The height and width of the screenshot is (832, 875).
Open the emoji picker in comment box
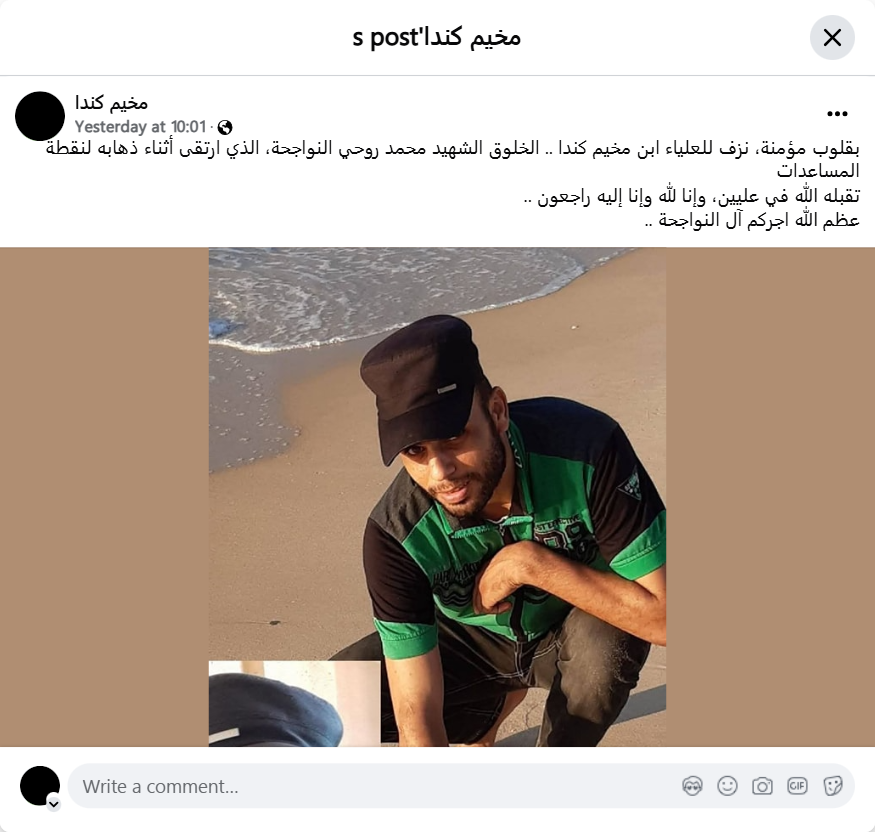(x=727, y=786)
